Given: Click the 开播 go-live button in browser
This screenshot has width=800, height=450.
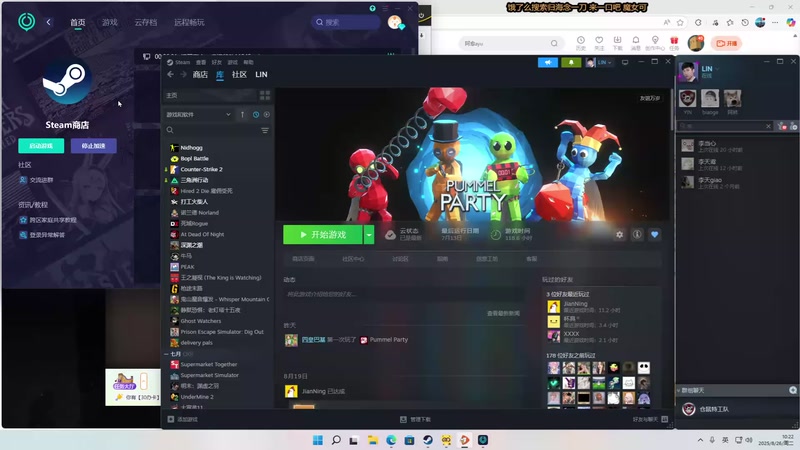Looking at the screenshot, I should [x=727, y=43].
